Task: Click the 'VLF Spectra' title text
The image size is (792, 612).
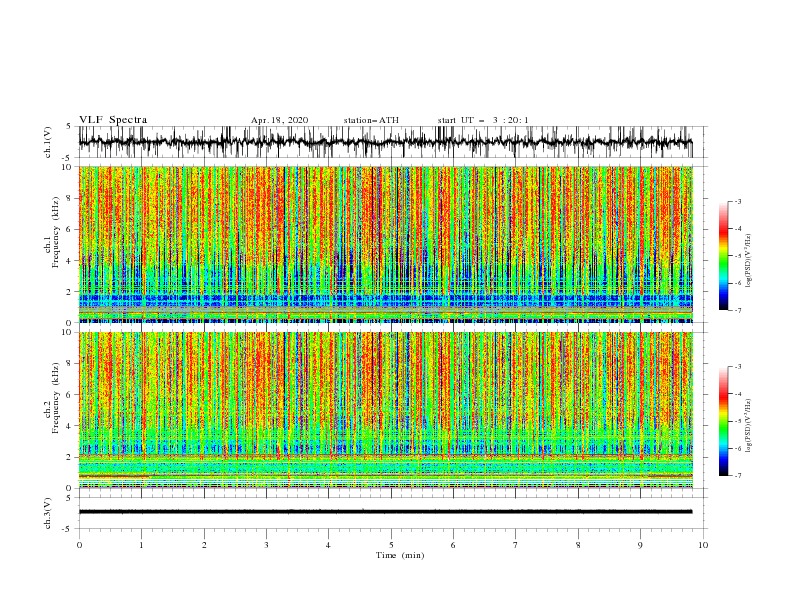Action: coord(113,120)
